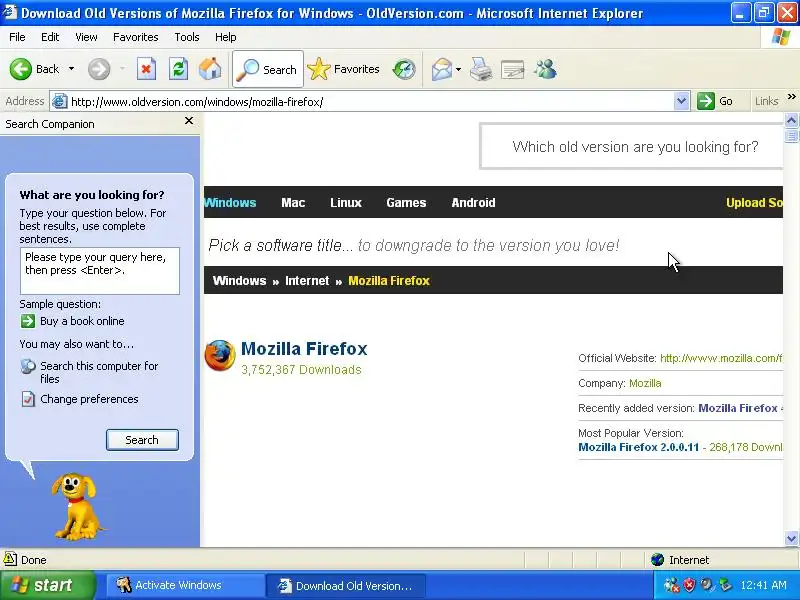Viewport: 800px width, 600px height.
Task: Open the Edit menu
Action: (x=50, y=37)
